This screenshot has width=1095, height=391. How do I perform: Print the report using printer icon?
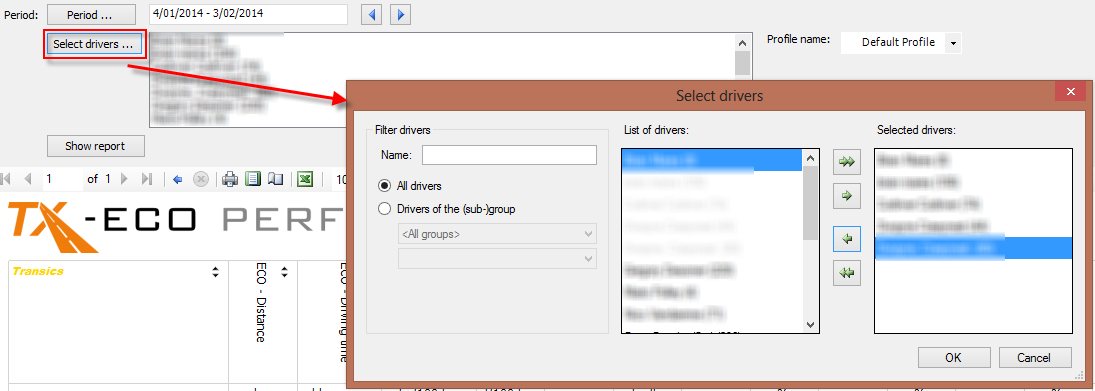tap(230, 179)
